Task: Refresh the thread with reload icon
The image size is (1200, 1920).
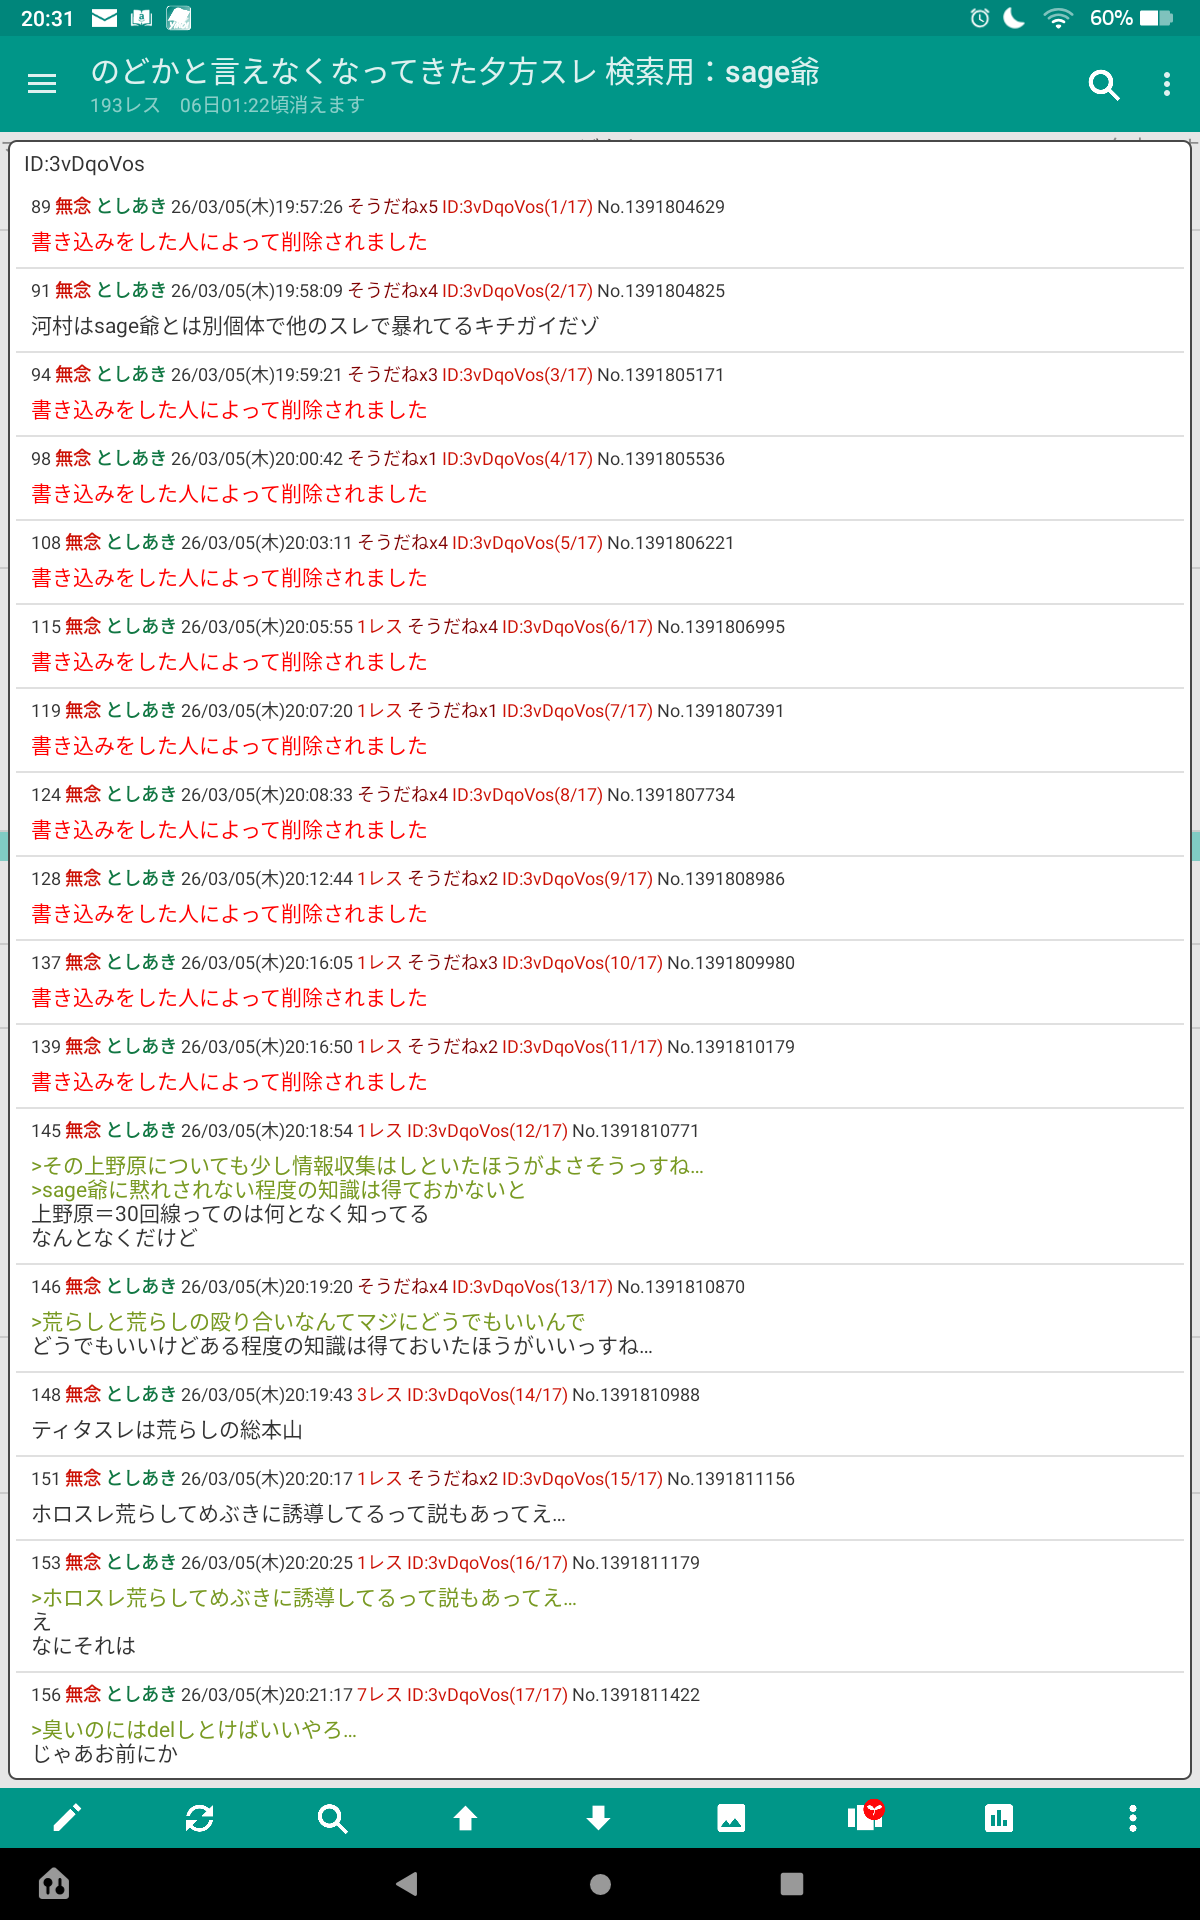Action: (200, 1818)
